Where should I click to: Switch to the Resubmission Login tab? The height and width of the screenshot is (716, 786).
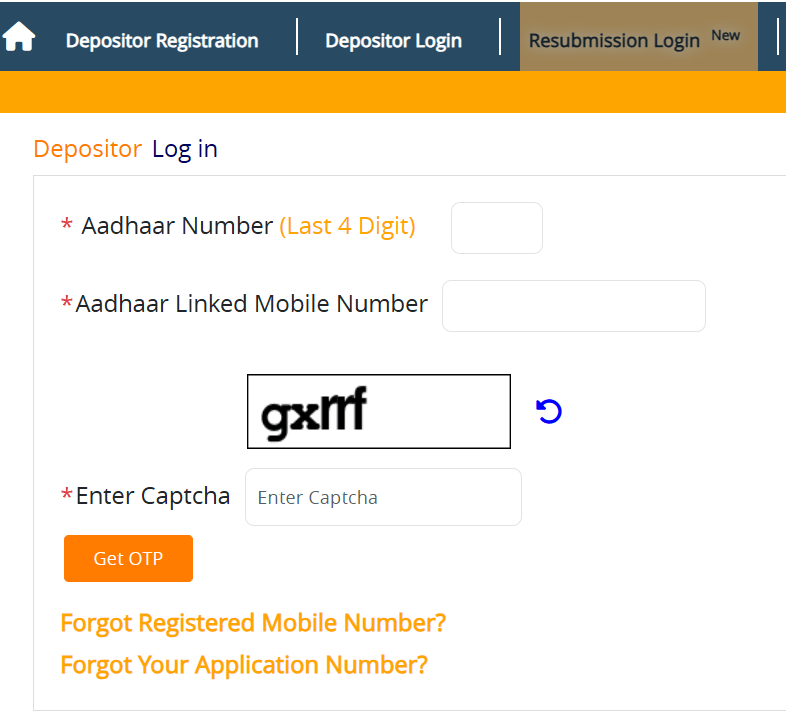coord(614,41)
